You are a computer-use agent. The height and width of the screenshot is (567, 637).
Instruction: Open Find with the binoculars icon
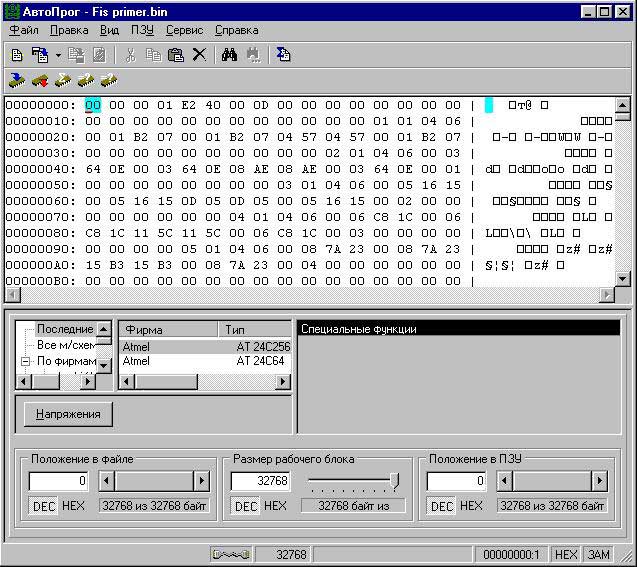click(229, 55)
